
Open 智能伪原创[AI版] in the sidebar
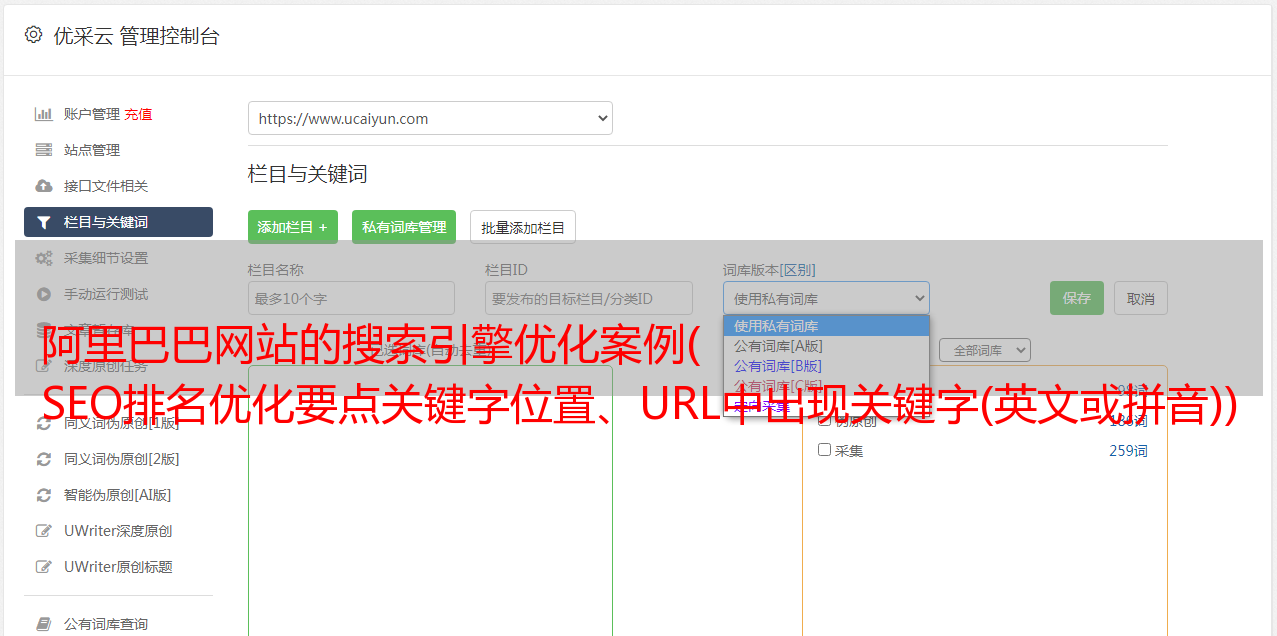tap(118, 495)
